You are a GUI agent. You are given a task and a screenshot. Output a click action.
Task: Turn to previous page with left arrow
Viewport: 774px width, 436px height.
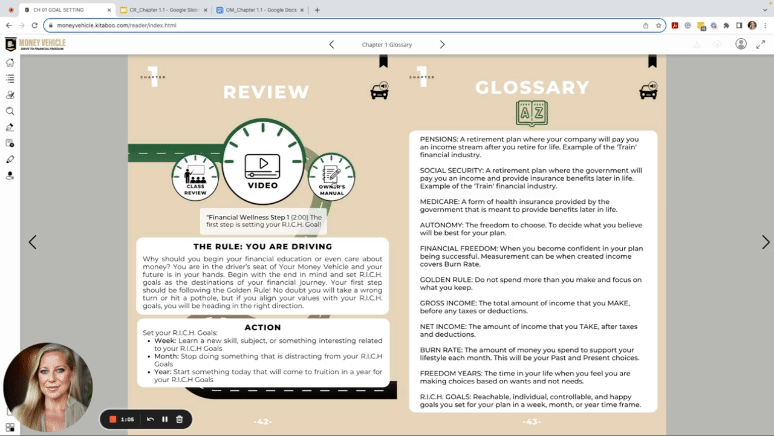33,242
